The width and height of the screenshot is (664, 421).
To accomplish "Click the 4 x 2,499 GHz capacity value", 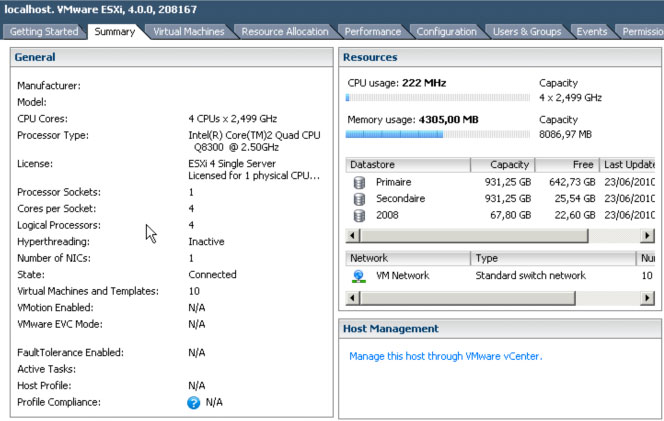I will [570, 98].
